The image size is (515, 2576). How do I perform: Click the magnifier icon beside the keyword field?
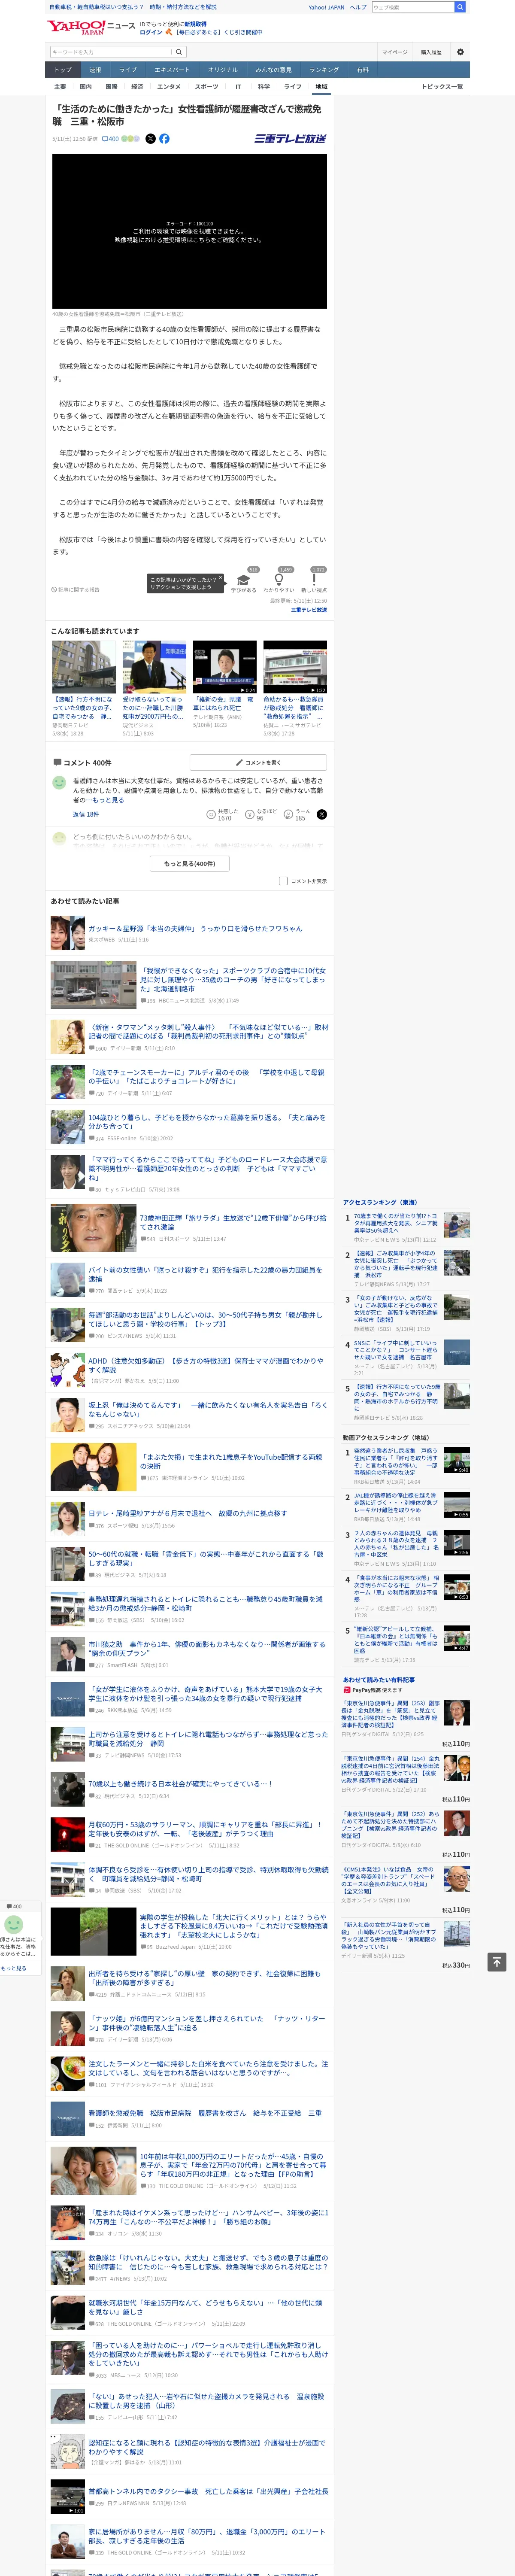179,52
